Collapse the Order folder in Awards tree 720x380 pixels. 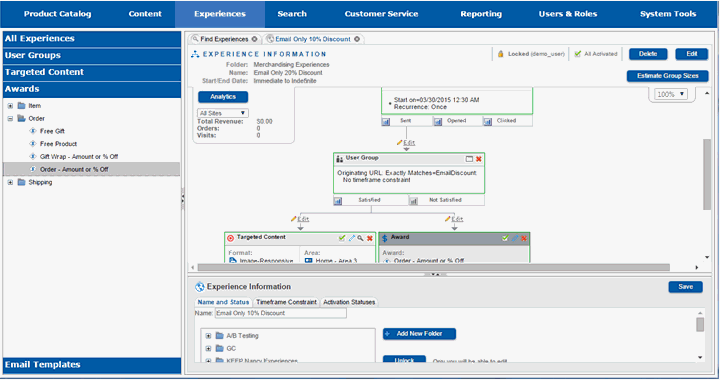[x=10, y=118]
